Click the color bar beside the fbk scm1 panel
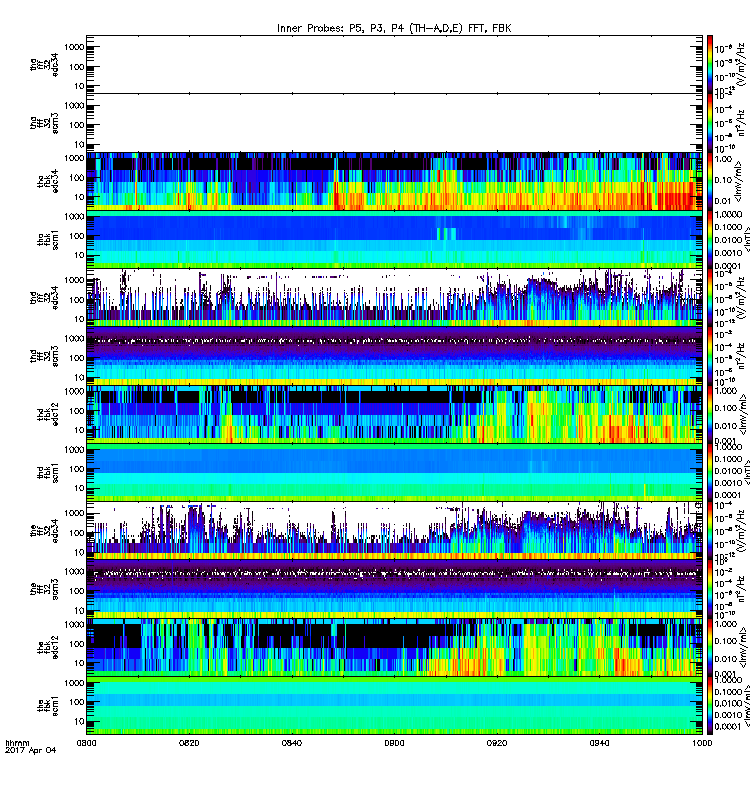Screen dimensions: 750x800 (710, 706)
